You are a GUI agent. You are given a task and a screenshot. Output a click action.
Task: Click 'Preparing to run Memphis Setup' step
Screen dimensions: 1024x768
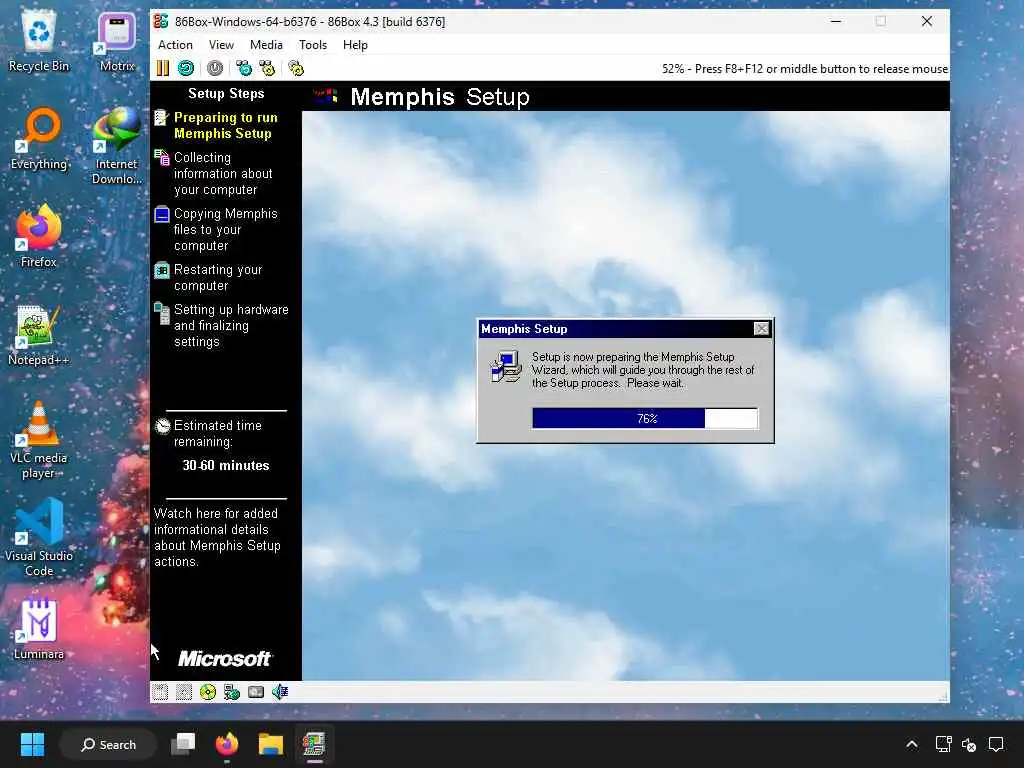pyautogui.click(x=226, y=125)
